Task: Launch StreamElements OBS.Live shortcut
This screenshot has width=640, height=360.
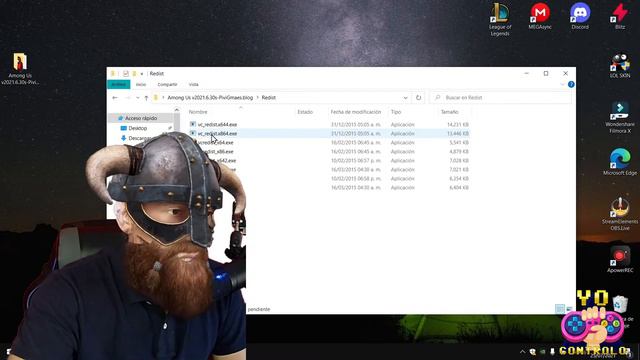Action: (x=620, y=214)
